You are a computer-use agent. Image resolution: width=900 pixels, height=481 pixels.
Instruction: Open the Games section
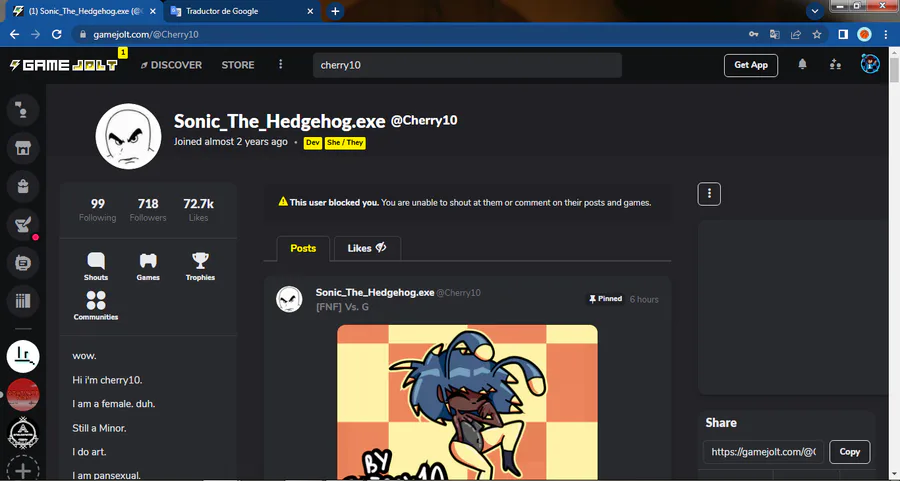(148, 266)
